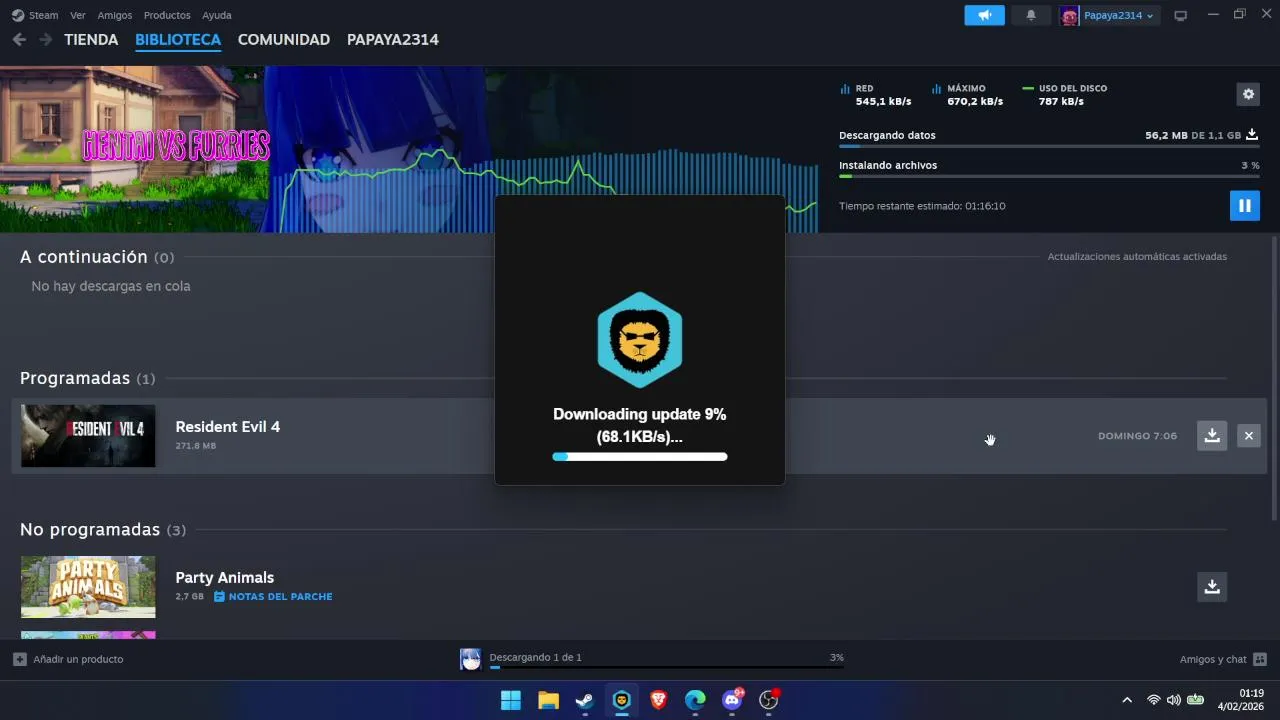Open Wi-Fi network settings in tray

click(1153, 700)
